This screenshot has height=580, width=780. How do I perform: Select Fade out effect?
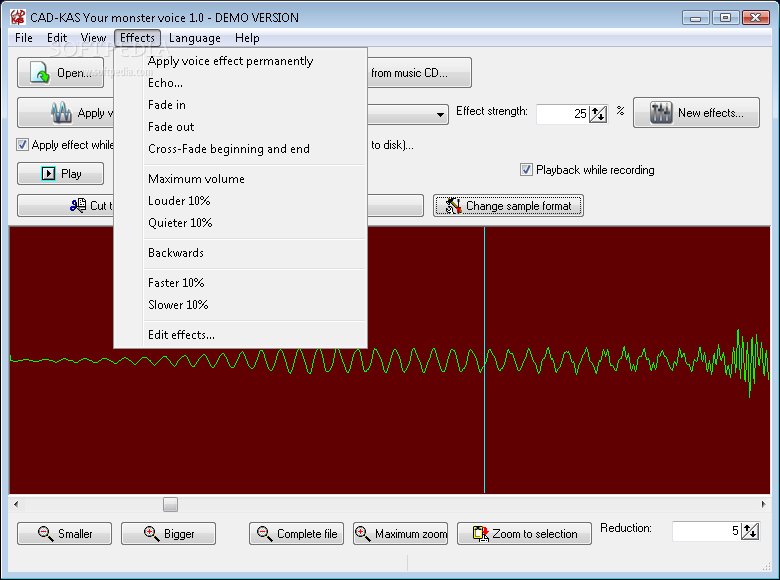pos(241,126)
